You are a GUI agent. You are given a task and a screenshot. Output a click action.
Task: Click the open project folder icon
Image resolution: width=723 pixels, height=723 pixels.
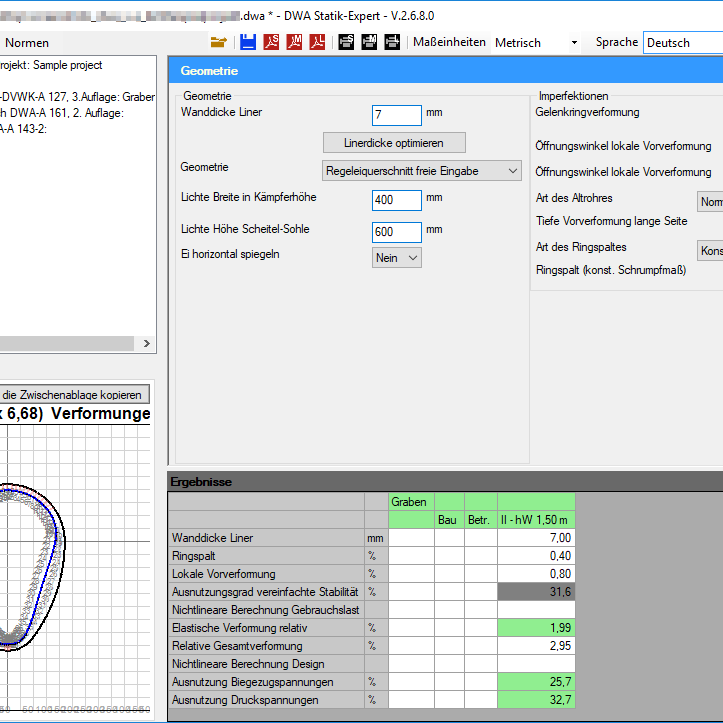(x=219, y=42)
